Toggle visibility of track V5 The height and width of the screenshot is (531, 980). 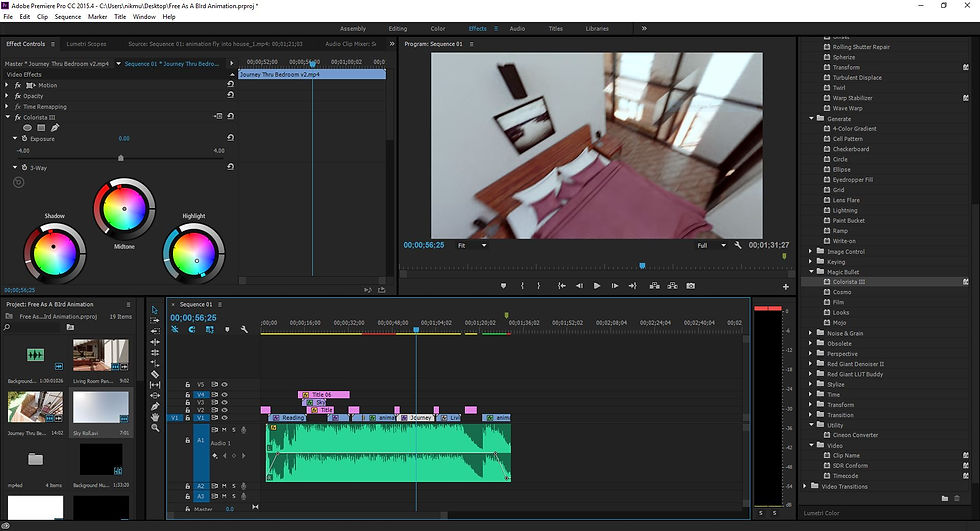pyautogui.click(x=224, y=385)
